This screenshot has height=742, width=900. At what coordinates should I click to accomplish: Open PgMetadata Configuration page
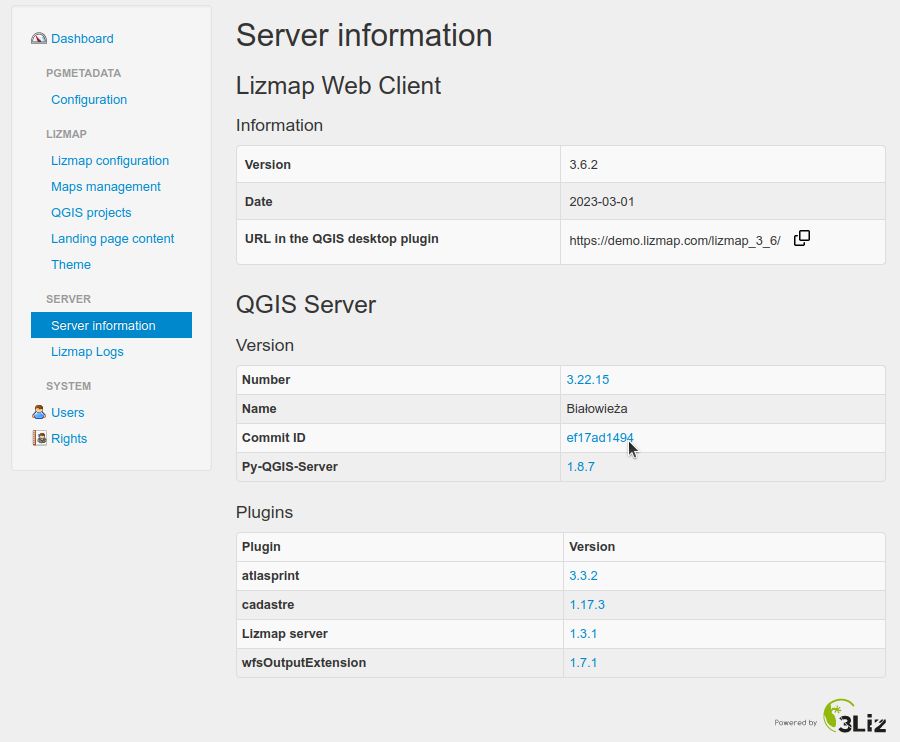click(89, 100)
